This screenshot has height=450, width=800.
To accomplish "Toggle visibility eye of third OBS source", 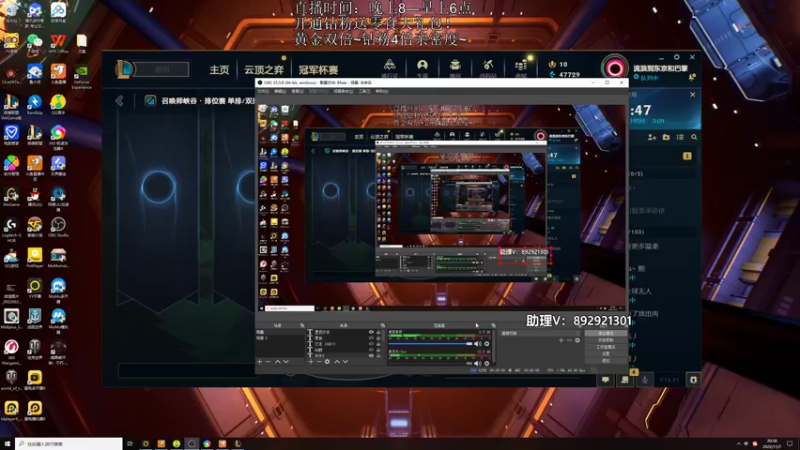I will tap(371, 344).
